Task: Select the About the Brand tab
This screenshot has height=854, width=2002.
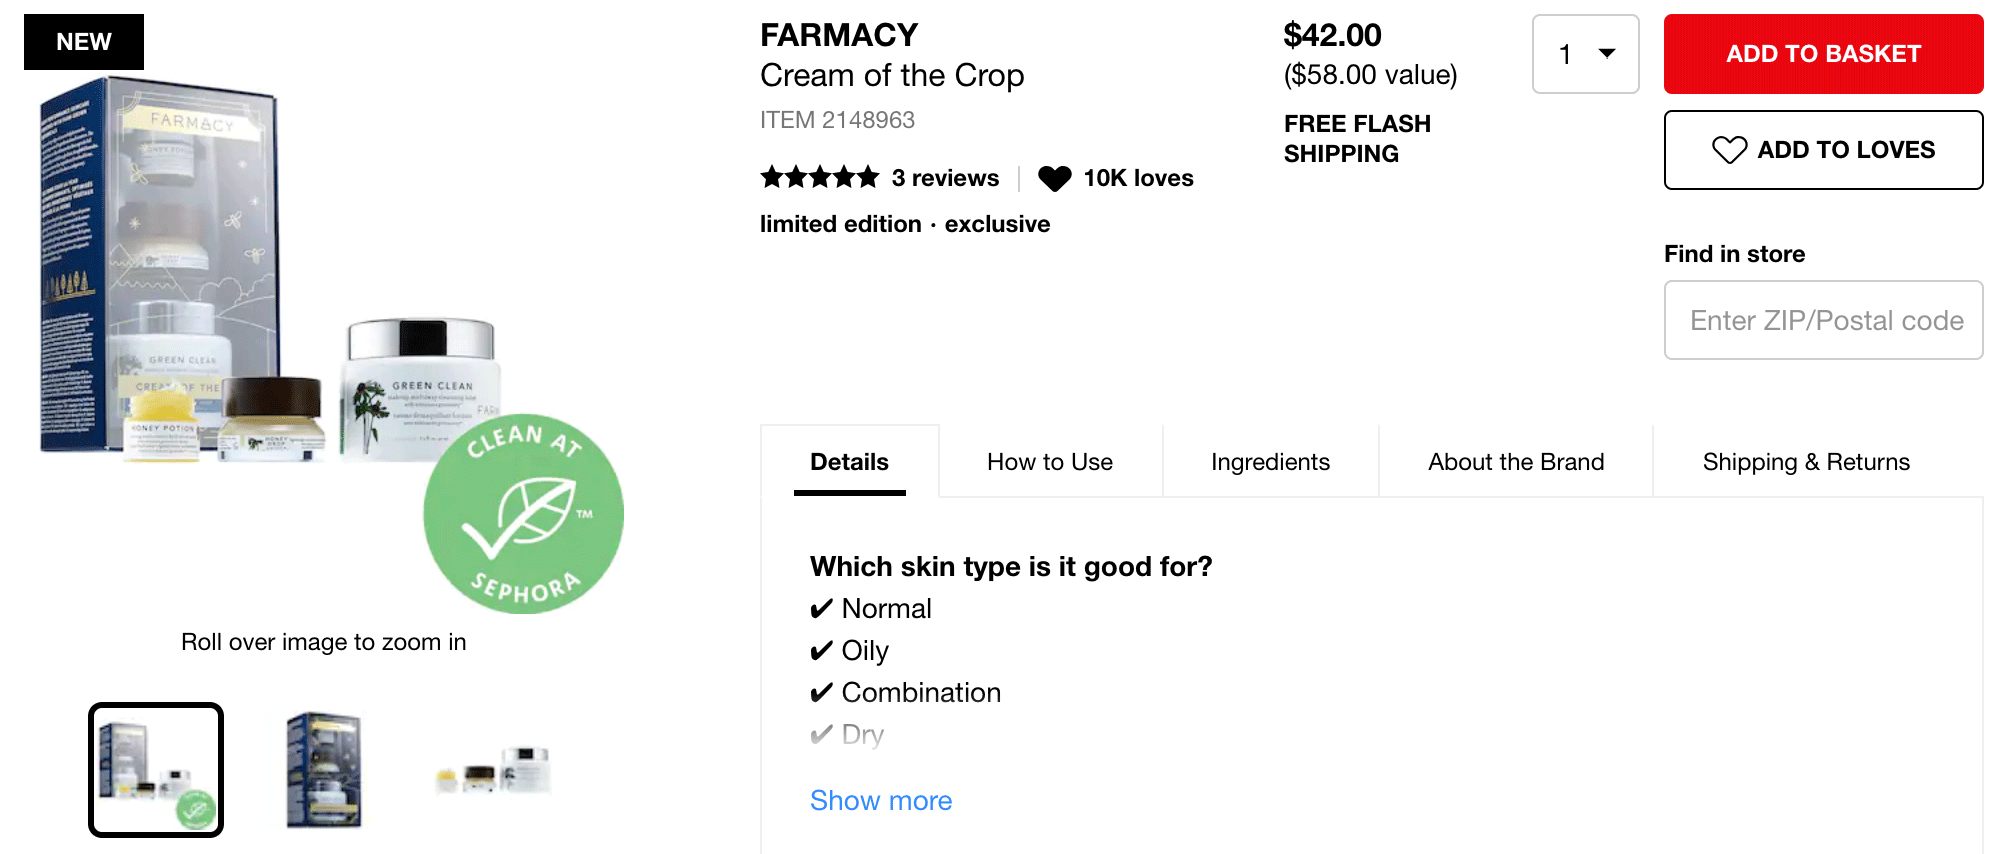Action: click(1515, 462)
